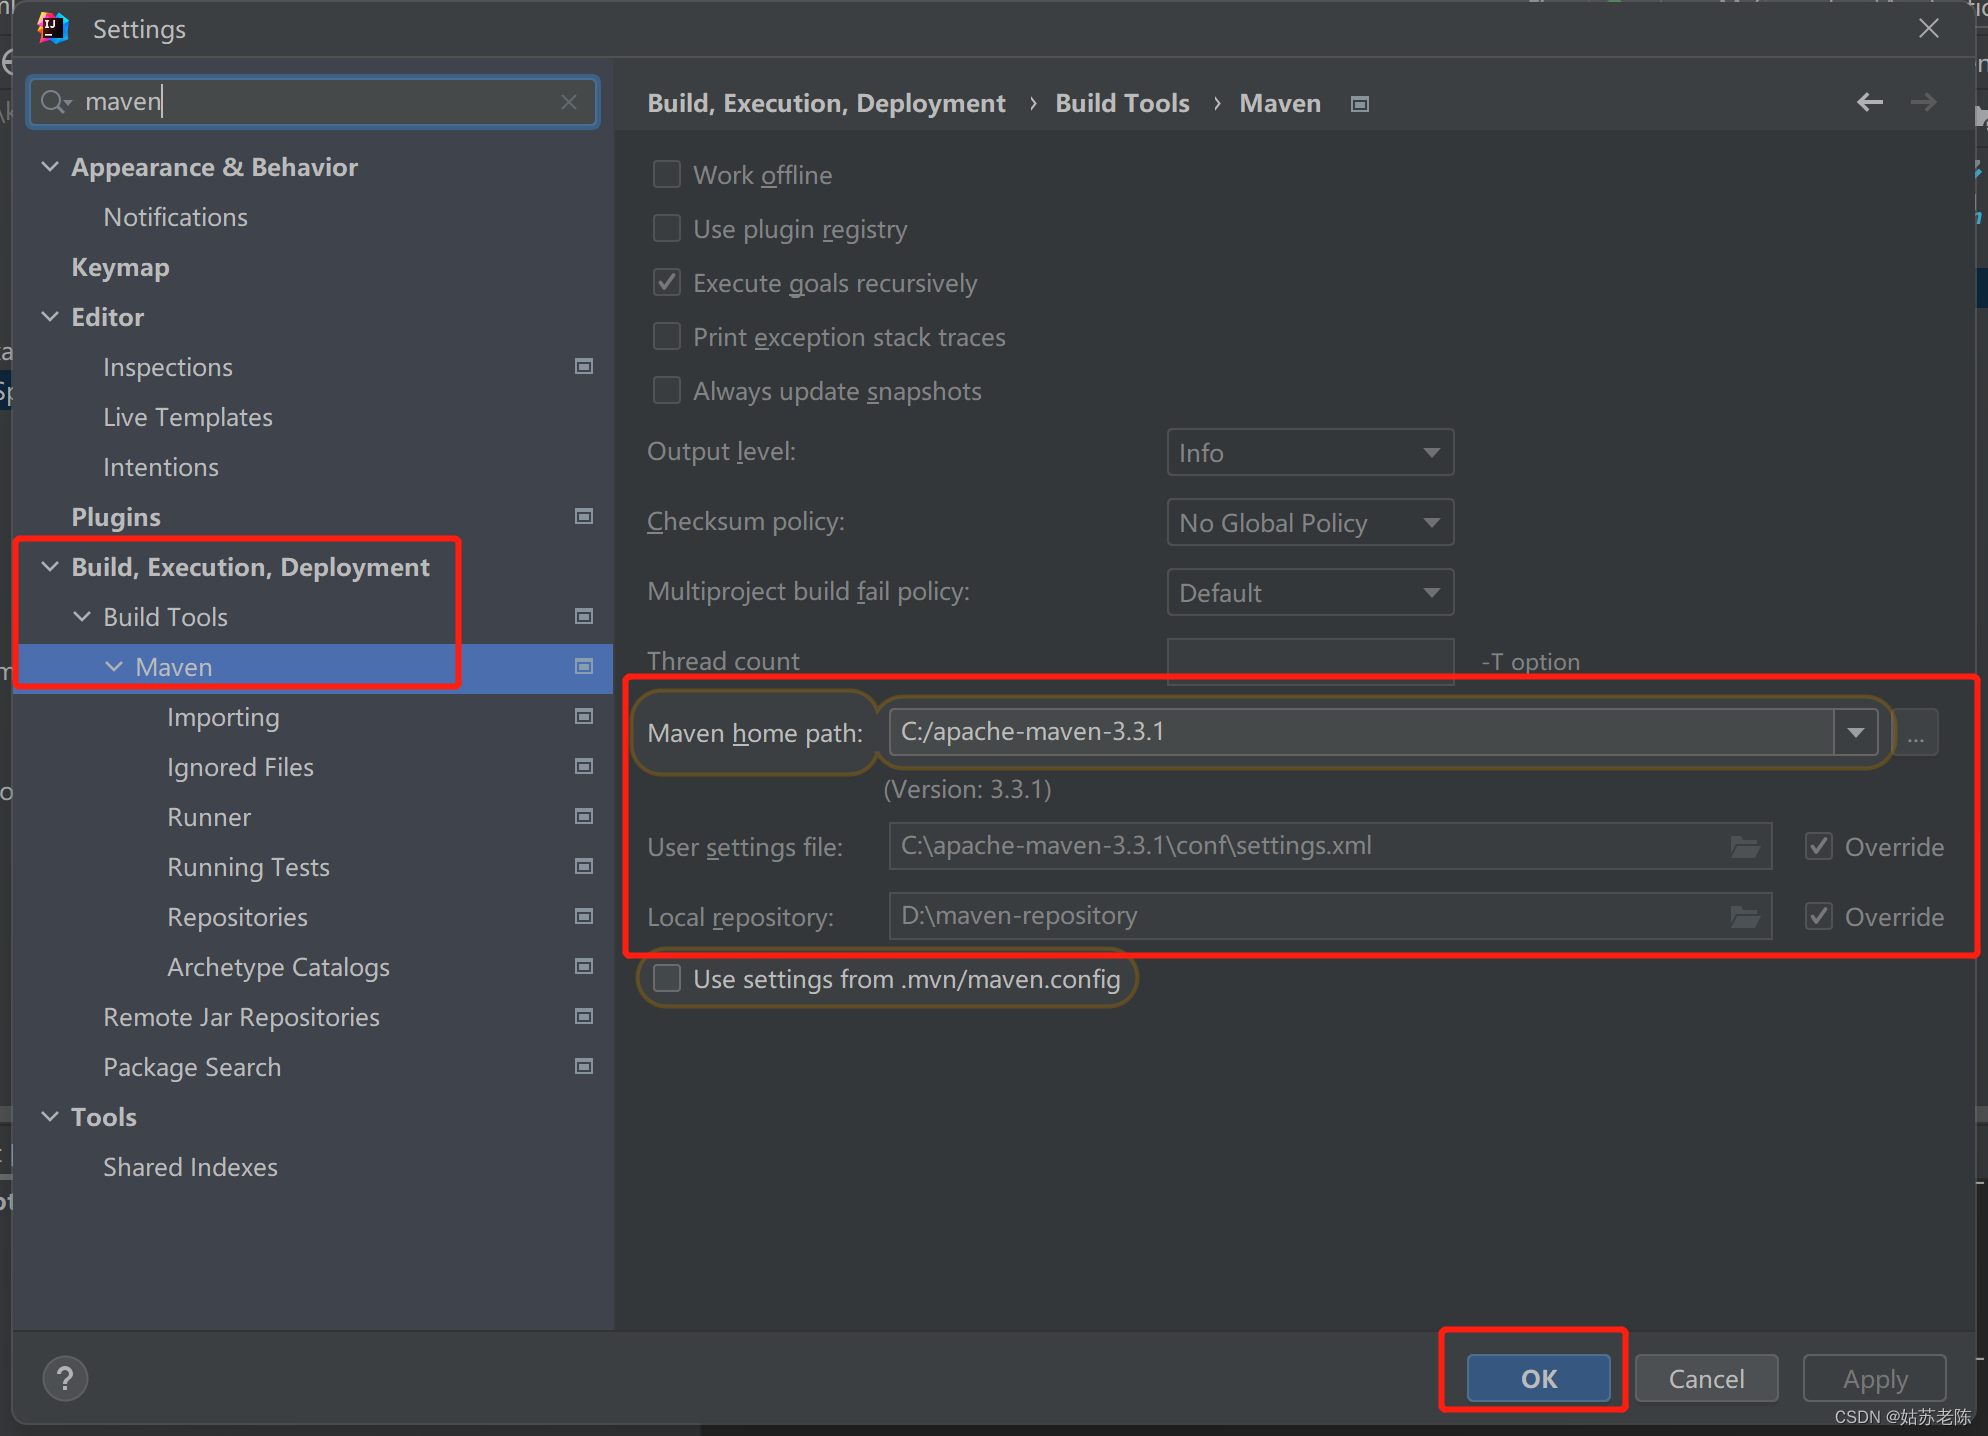
Task: Collapse Appearance & Behavior section
Action: (50, 167)
